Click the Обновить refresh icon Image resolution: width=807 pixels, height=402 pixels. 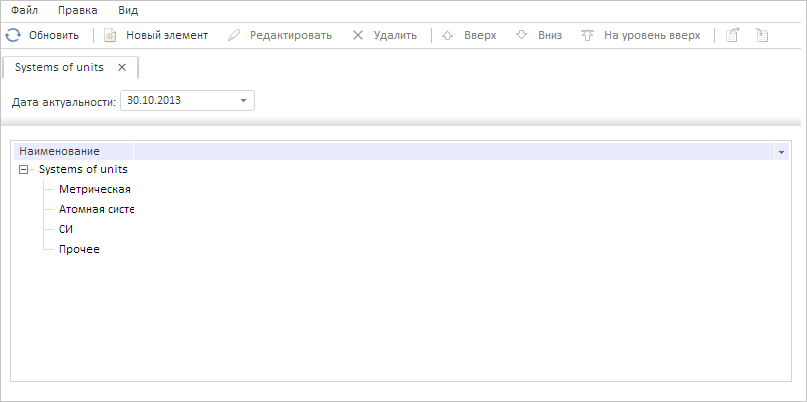(x=13, y=35)
